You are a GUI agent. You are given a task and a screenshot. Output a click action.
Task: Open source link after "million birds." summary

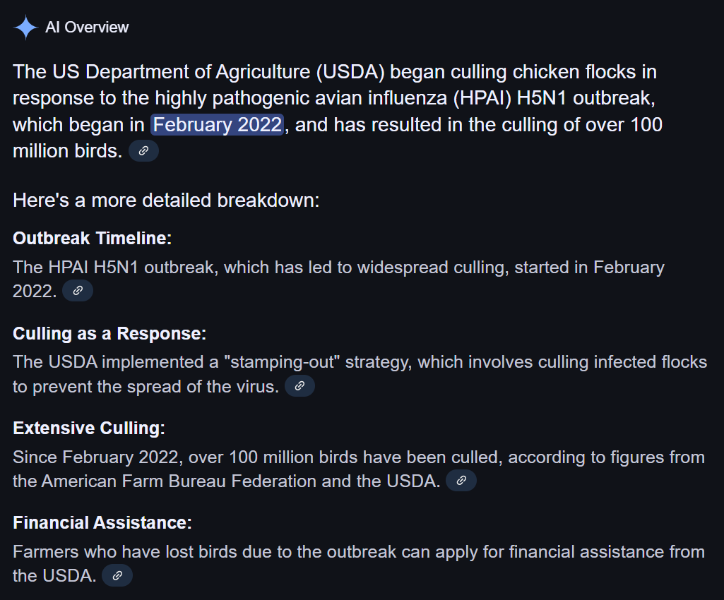[x=144, y=151]
